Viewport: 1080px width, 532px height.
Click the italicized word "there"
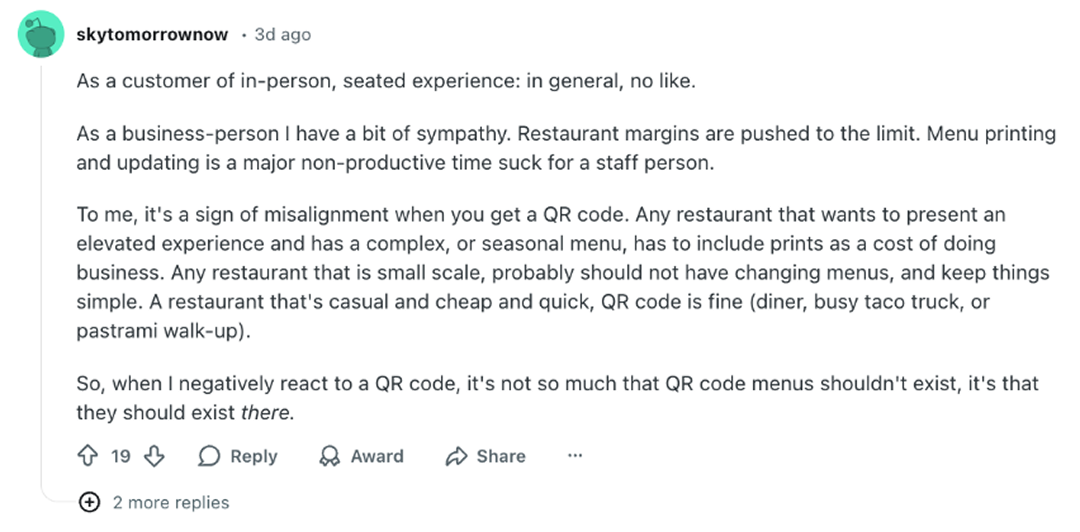(x=267, y=412)
